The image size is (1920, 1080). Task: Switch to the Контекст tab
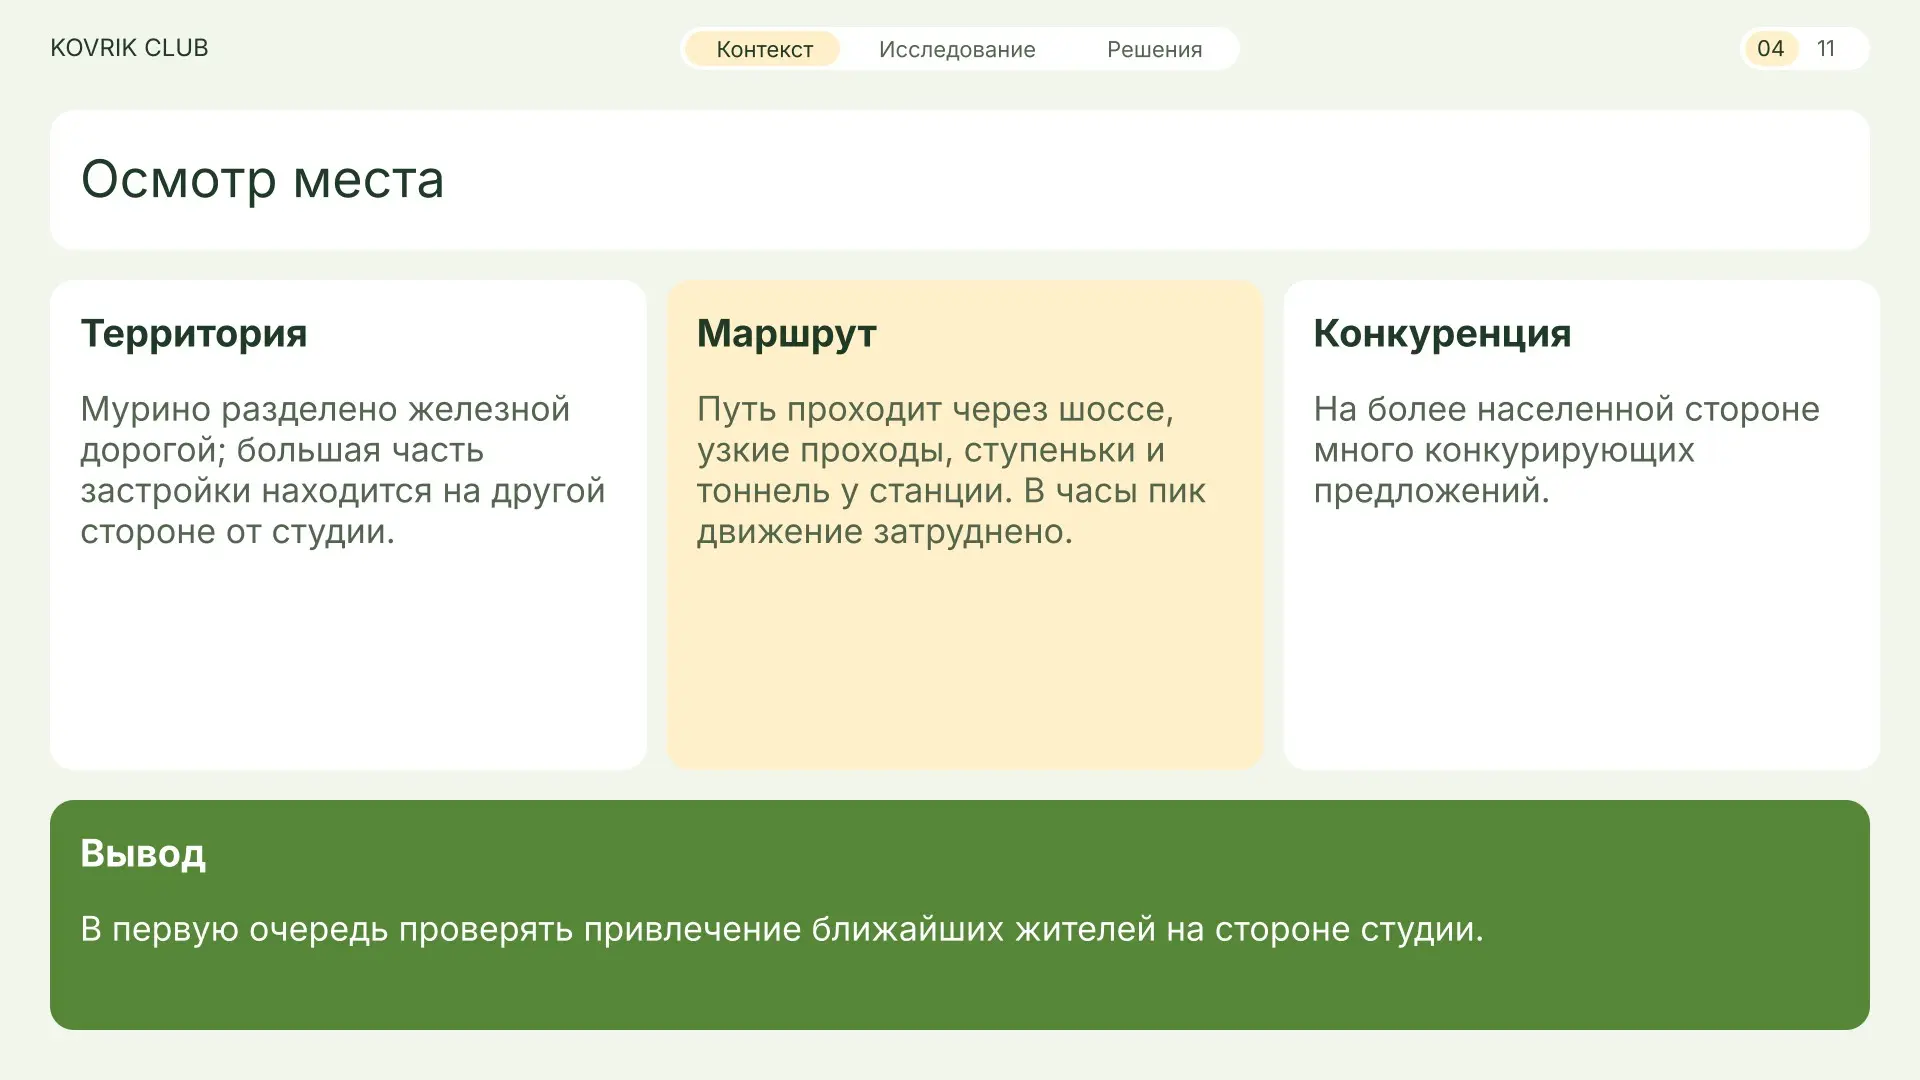(x=764, y=49)
